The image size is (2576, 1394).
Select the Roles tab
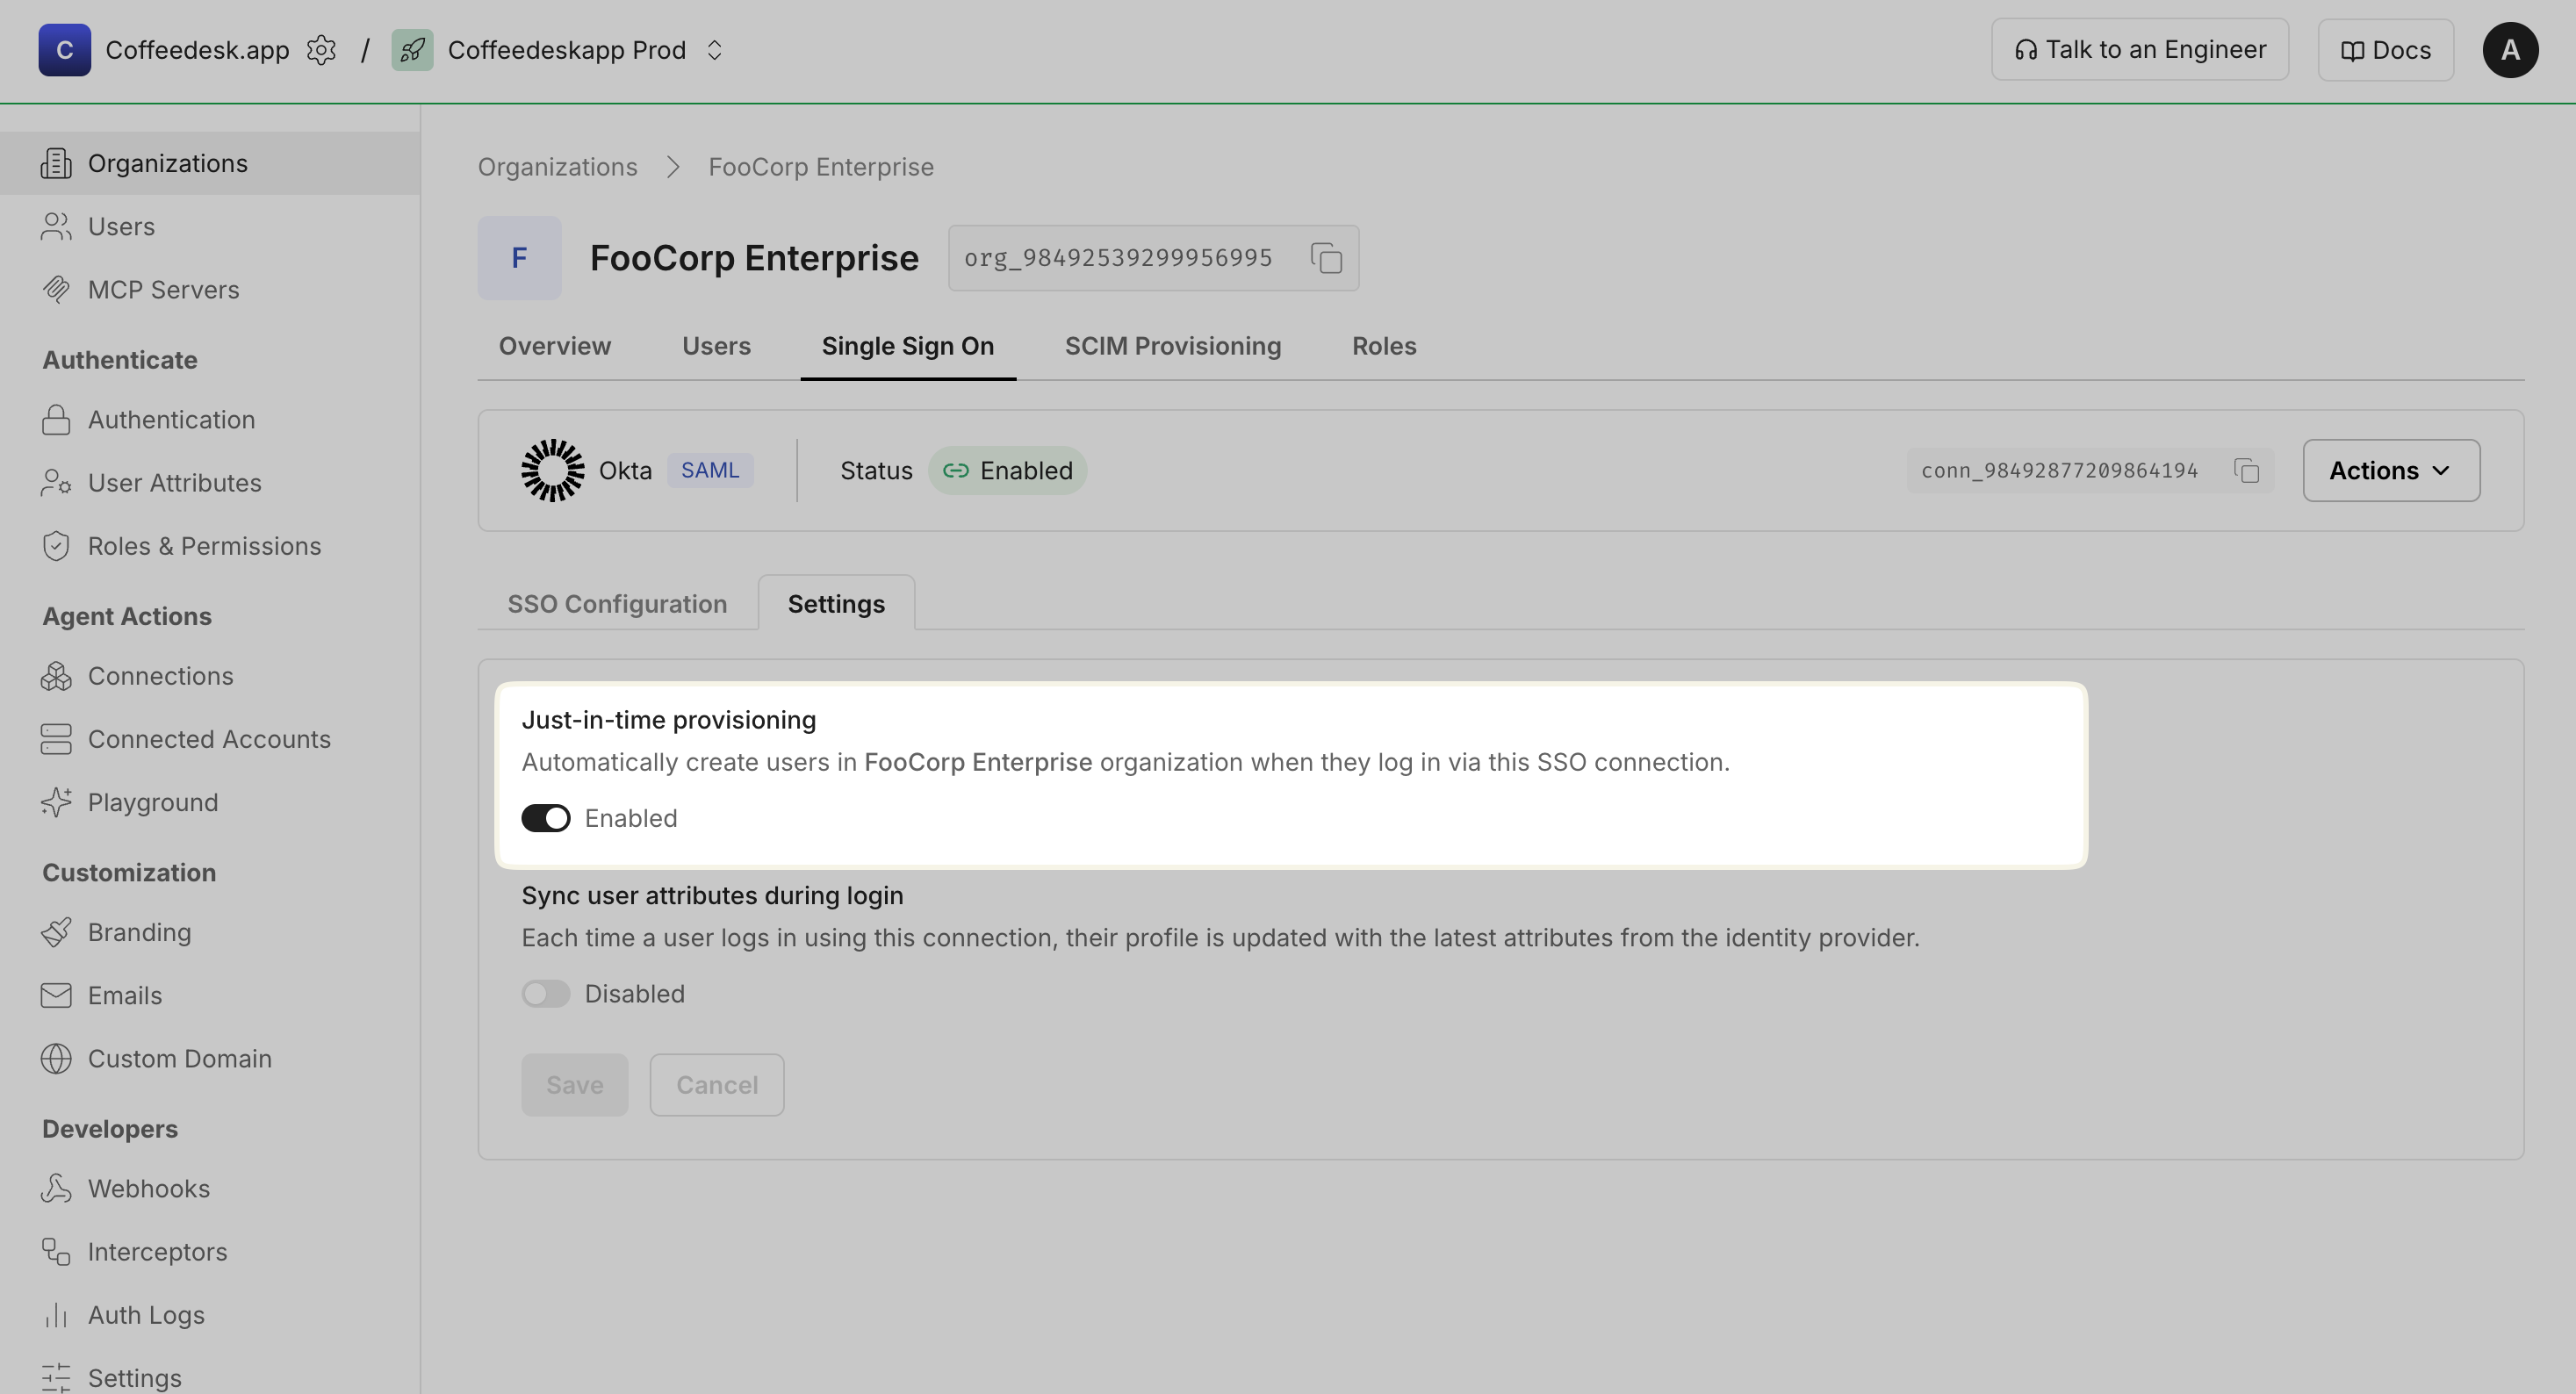1383,346
